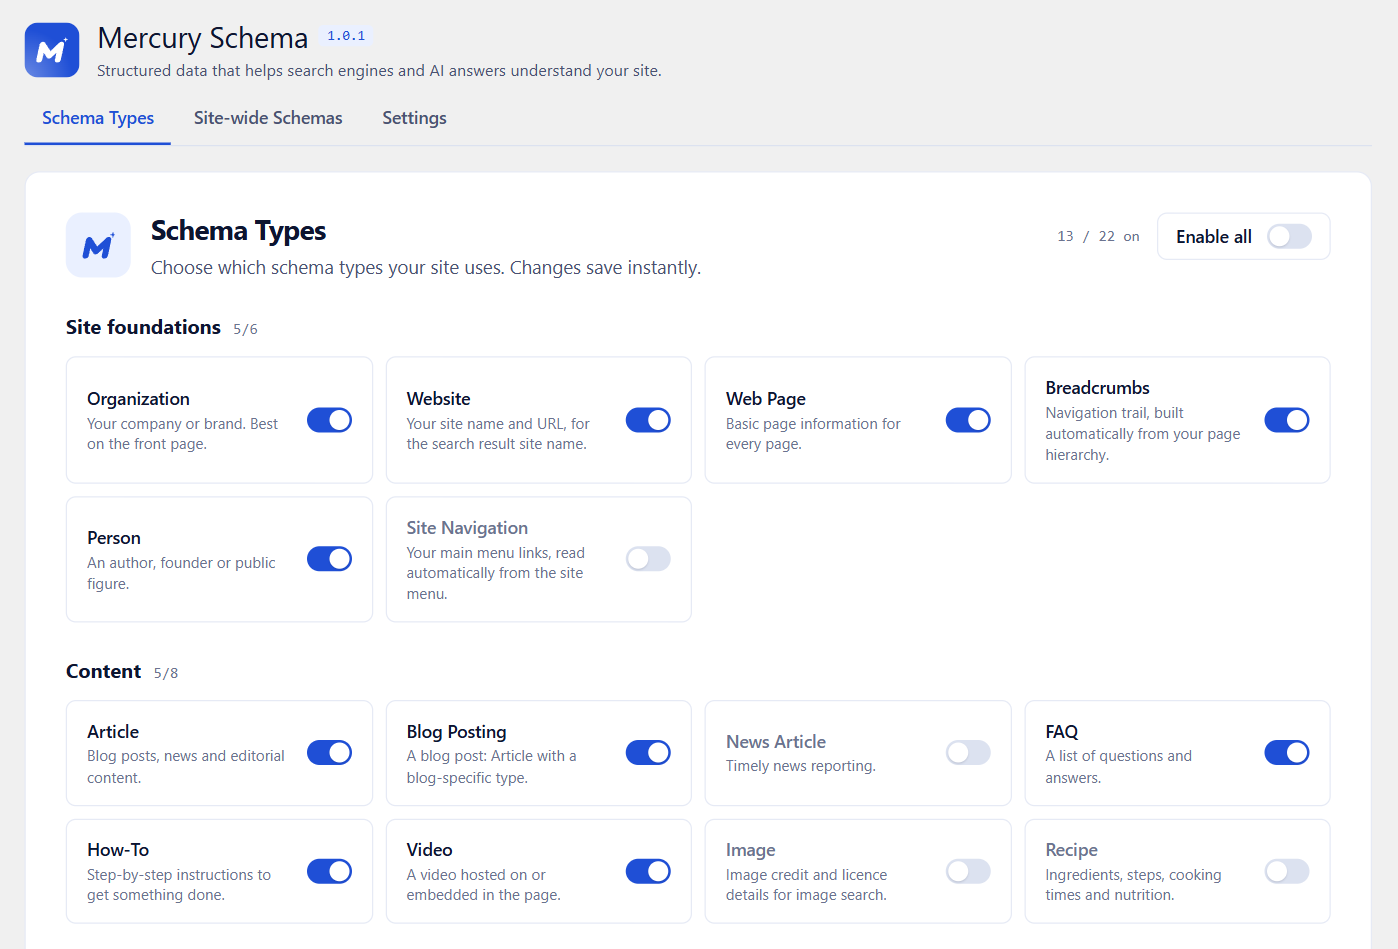Click the 'Site foundations' section heading

pyautogui.click(x=143, y=327)
